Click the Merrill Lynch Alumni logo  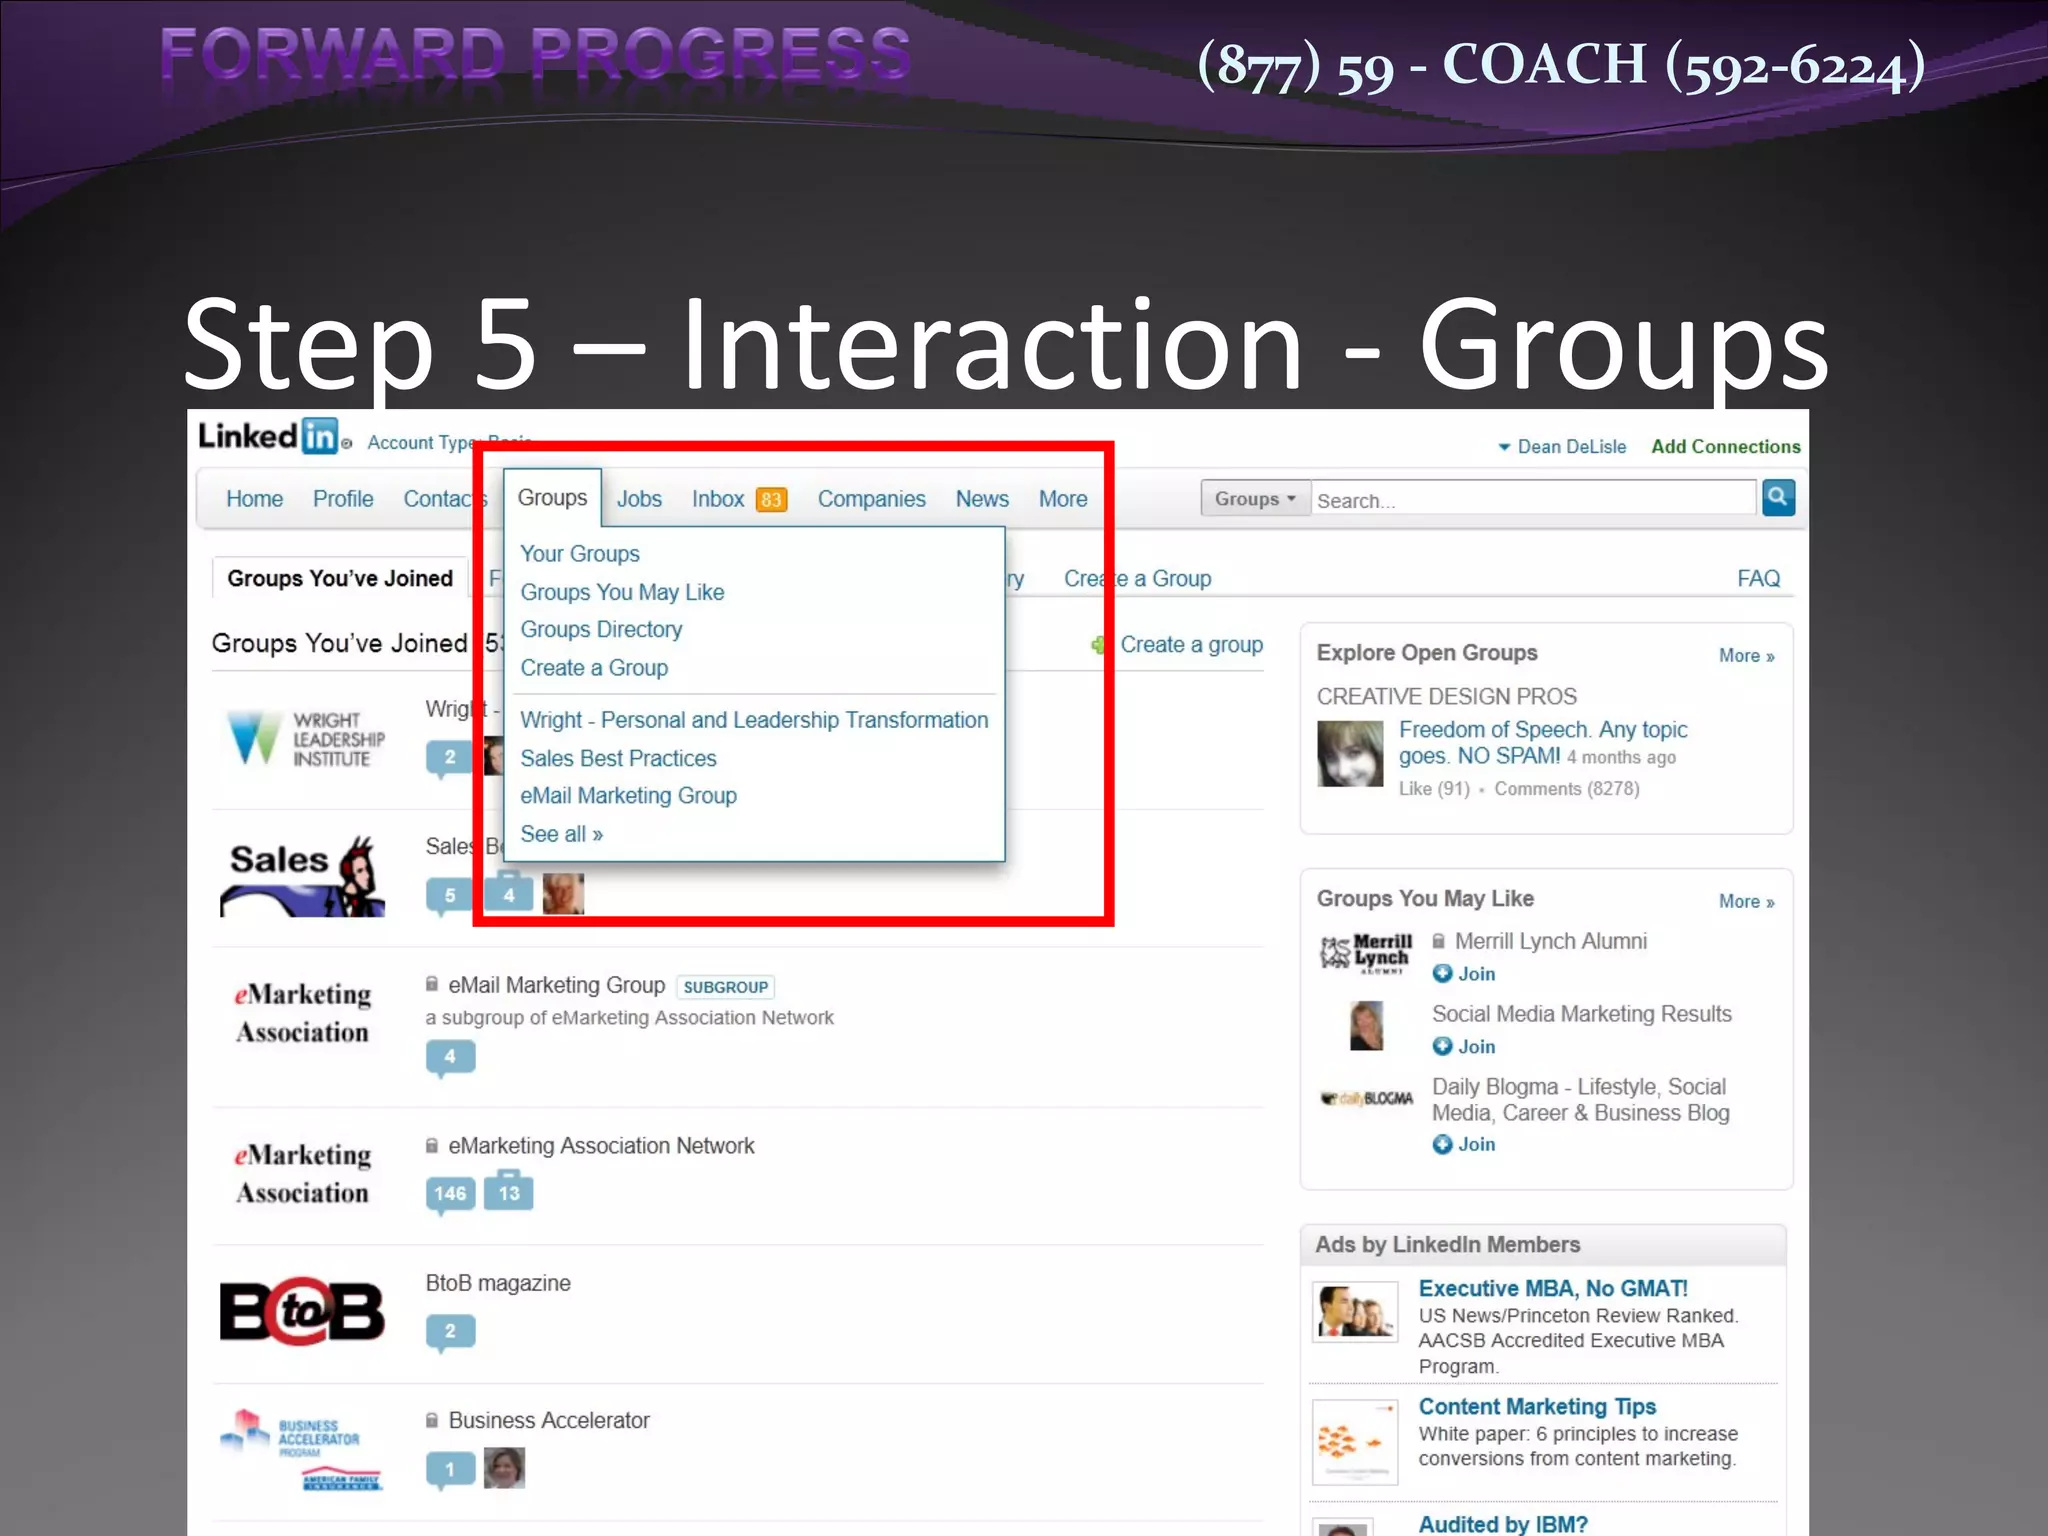[x=1366, y=954]
